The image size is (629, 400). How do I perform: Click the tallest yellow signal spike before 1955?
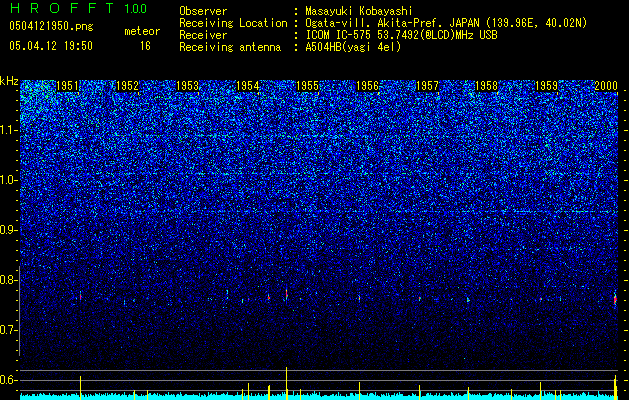pyautogui.click(x=286, y=383)
